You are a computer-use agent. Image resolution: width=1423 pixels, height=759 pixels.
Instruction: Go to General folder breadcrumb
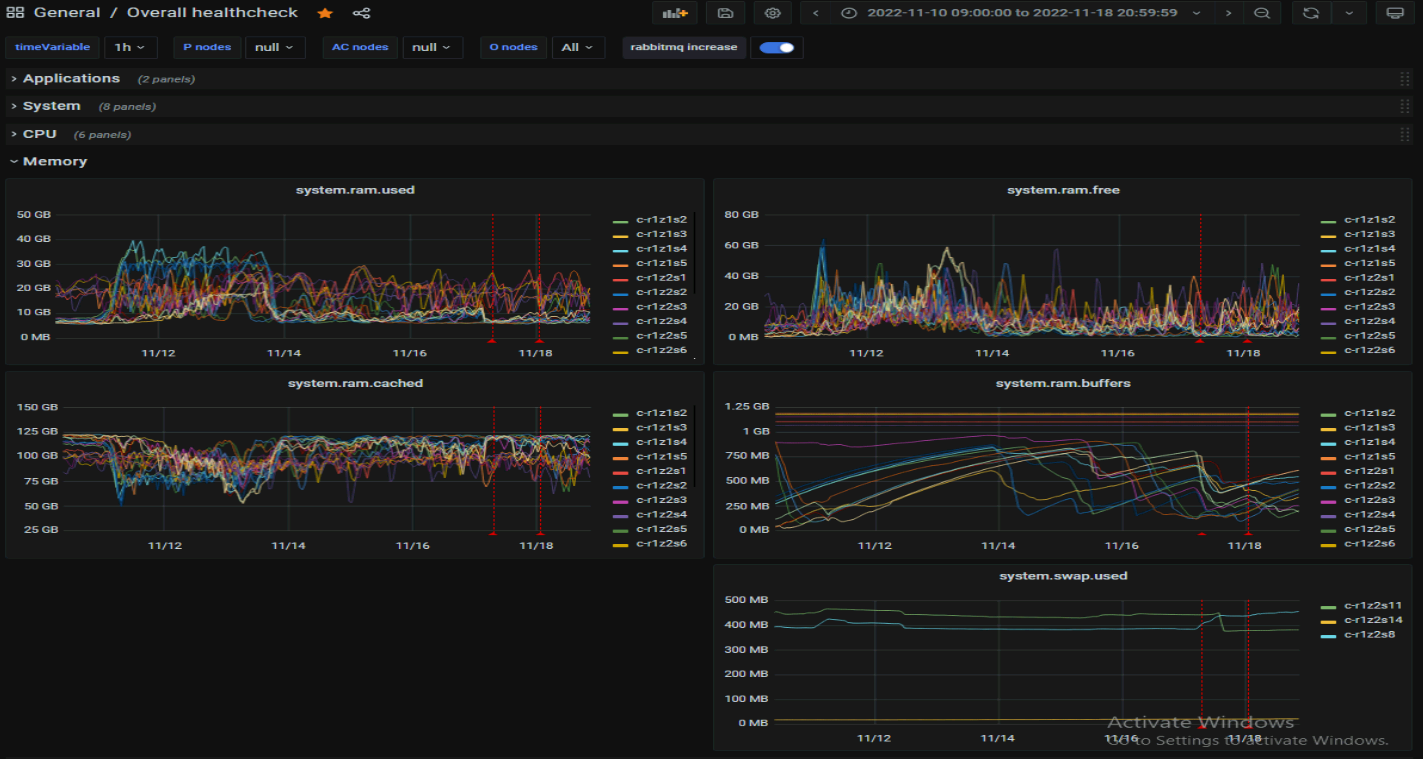(x=67, y=13)
